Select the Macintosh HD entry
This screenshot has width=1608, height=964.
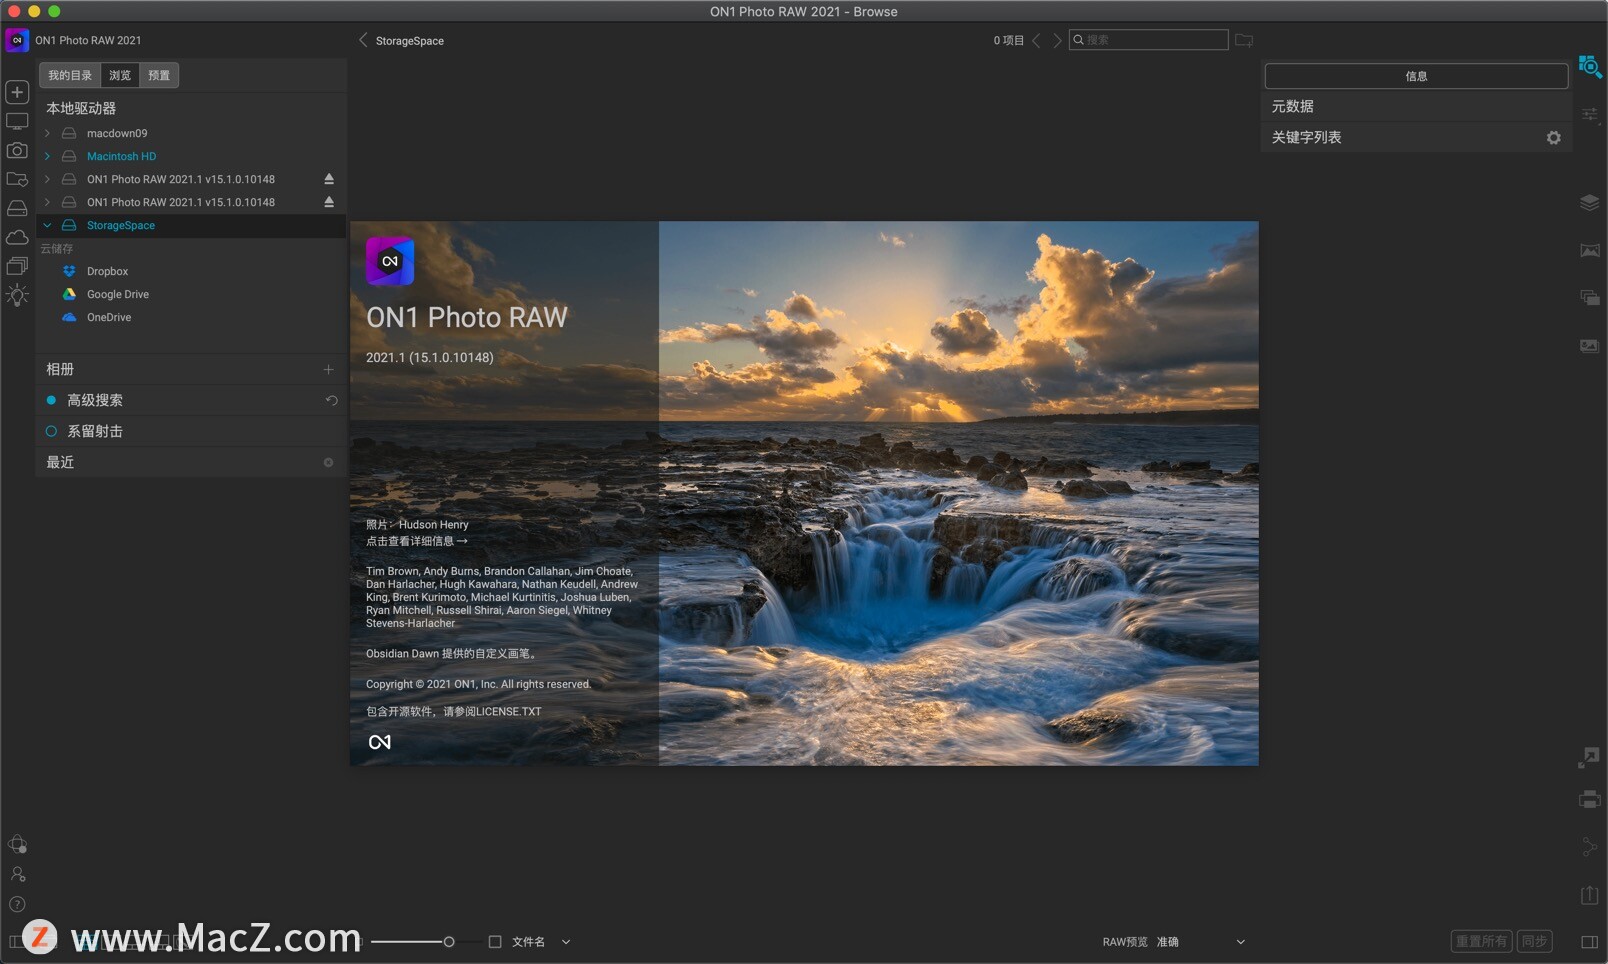[x=121, y=156]
